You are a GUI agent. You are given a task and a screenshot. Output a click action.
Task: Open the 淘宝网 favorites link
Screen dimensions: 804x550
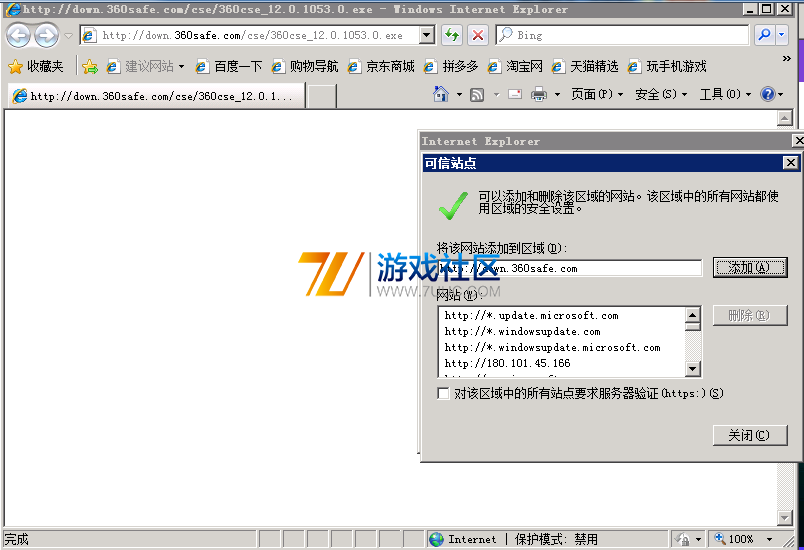[x=515, y=66]
